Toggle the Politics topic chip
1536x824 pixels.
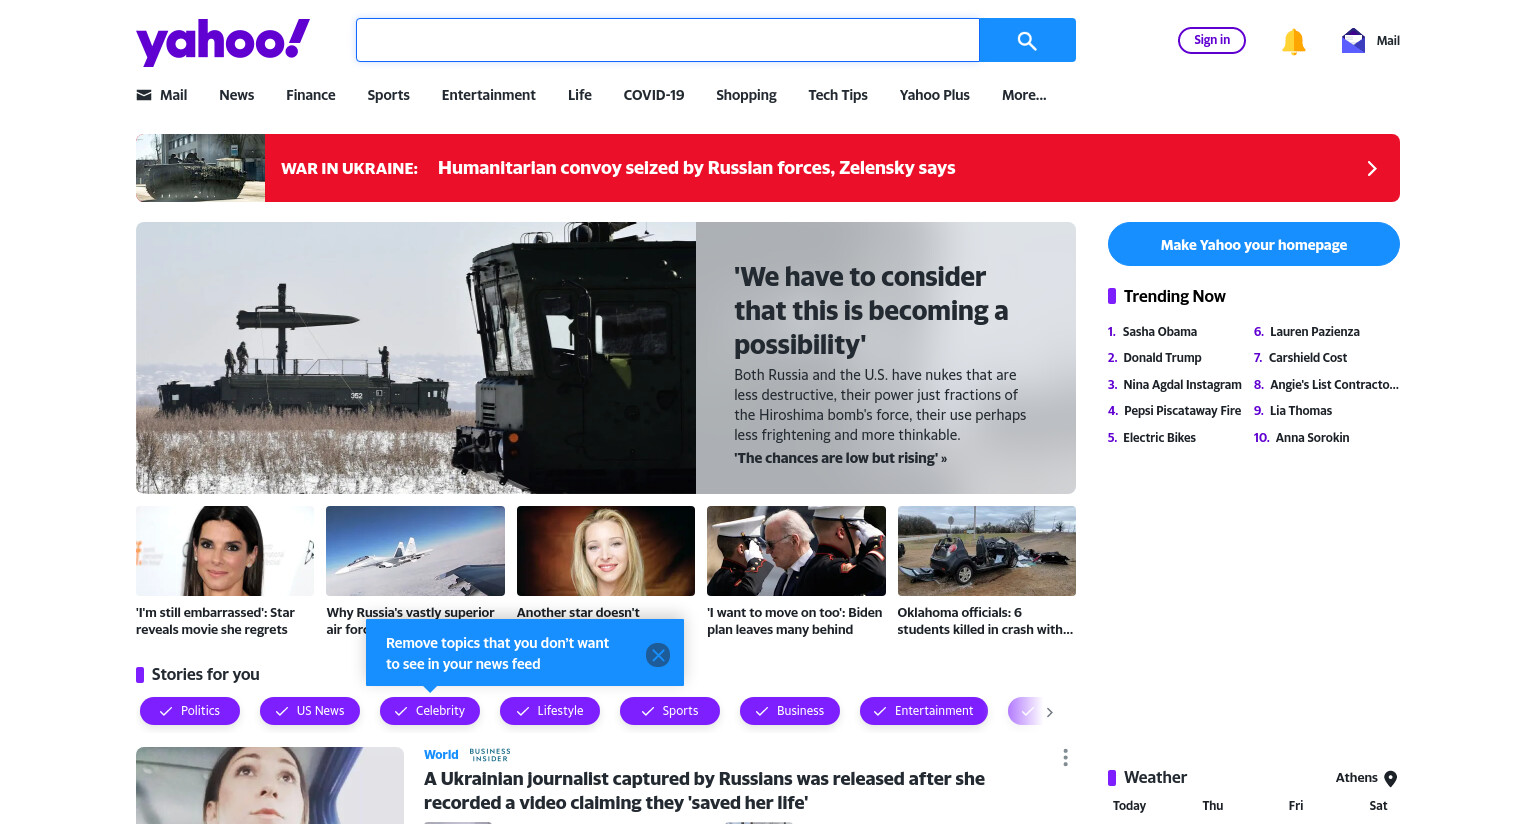click(190, 711)
